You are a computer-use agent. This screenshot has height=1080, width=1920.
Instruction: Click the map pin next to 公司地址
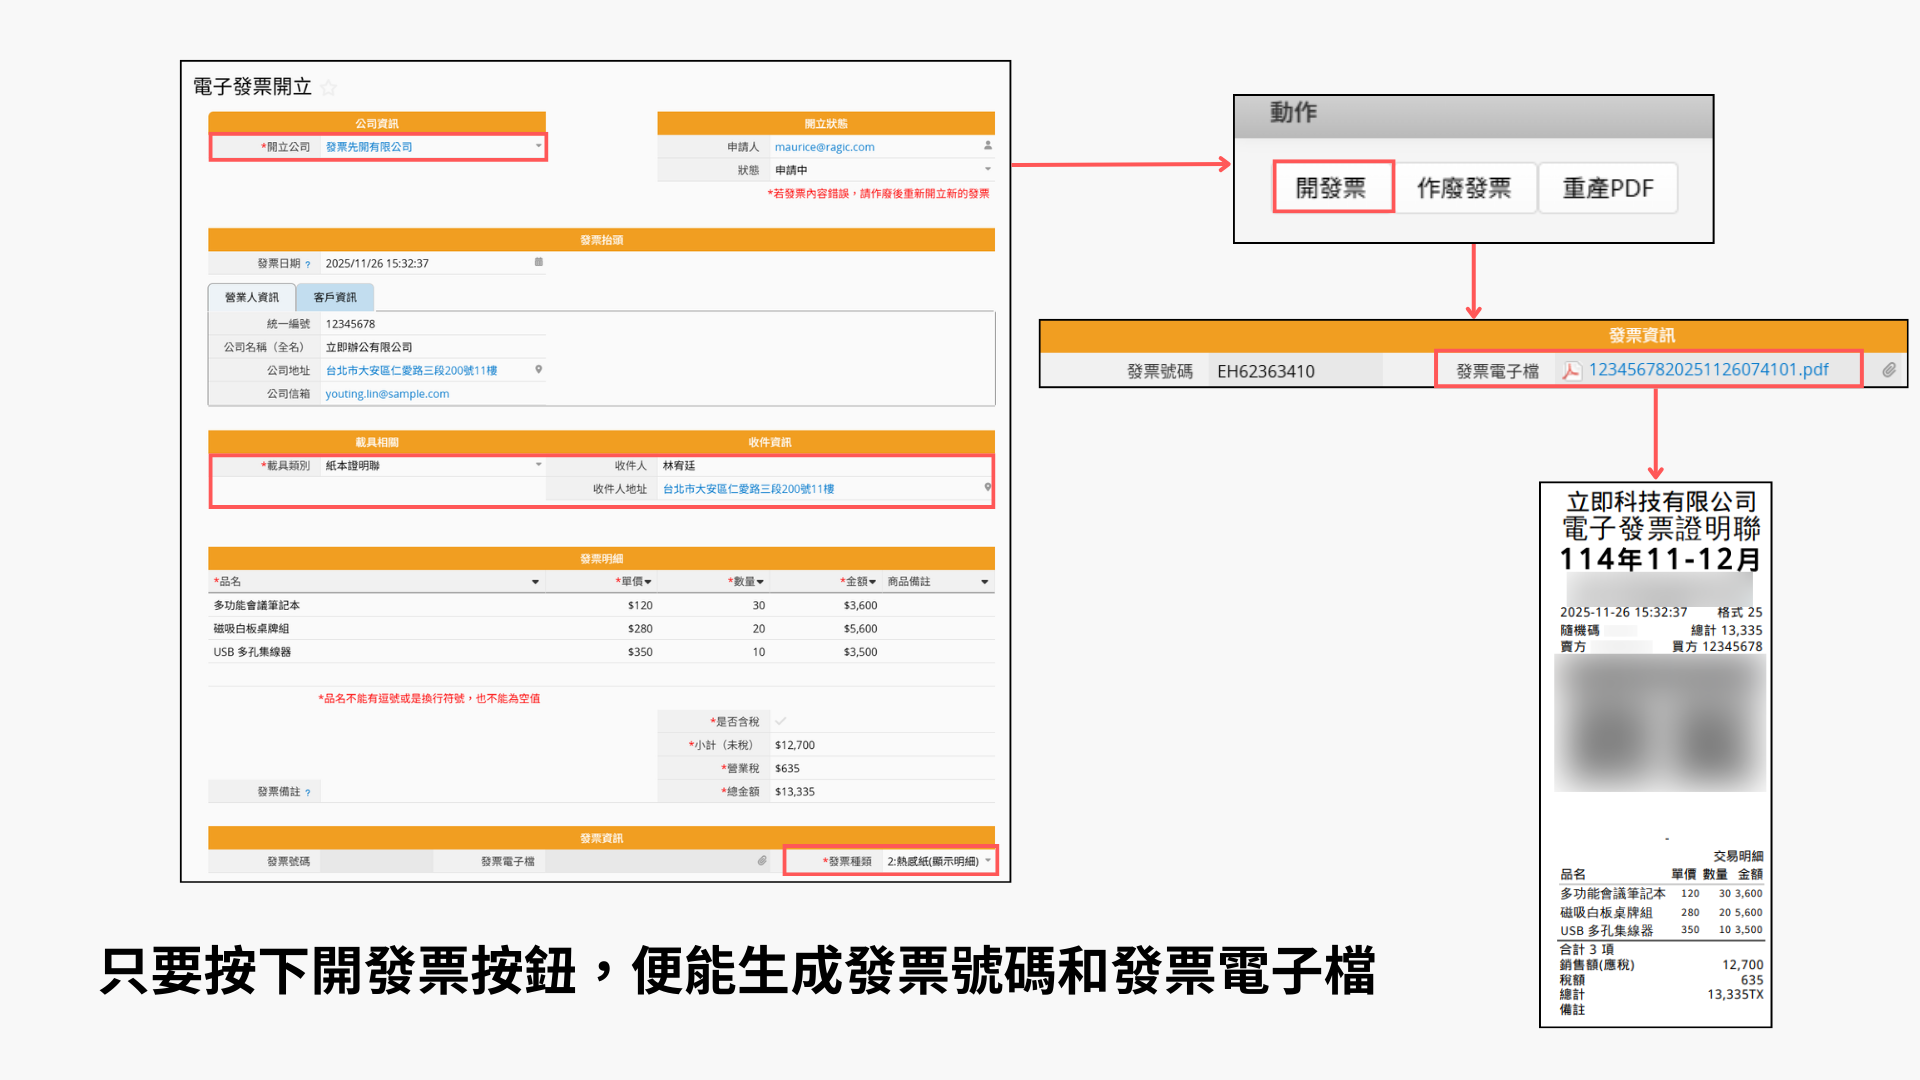click(538, 370)
